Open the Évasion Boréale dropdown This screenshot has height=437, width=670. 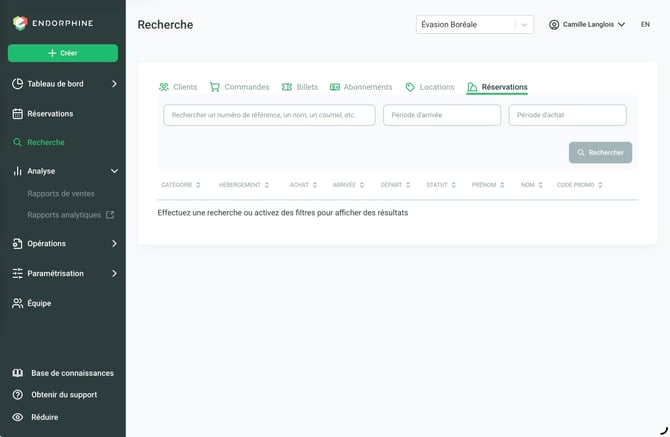475,24
